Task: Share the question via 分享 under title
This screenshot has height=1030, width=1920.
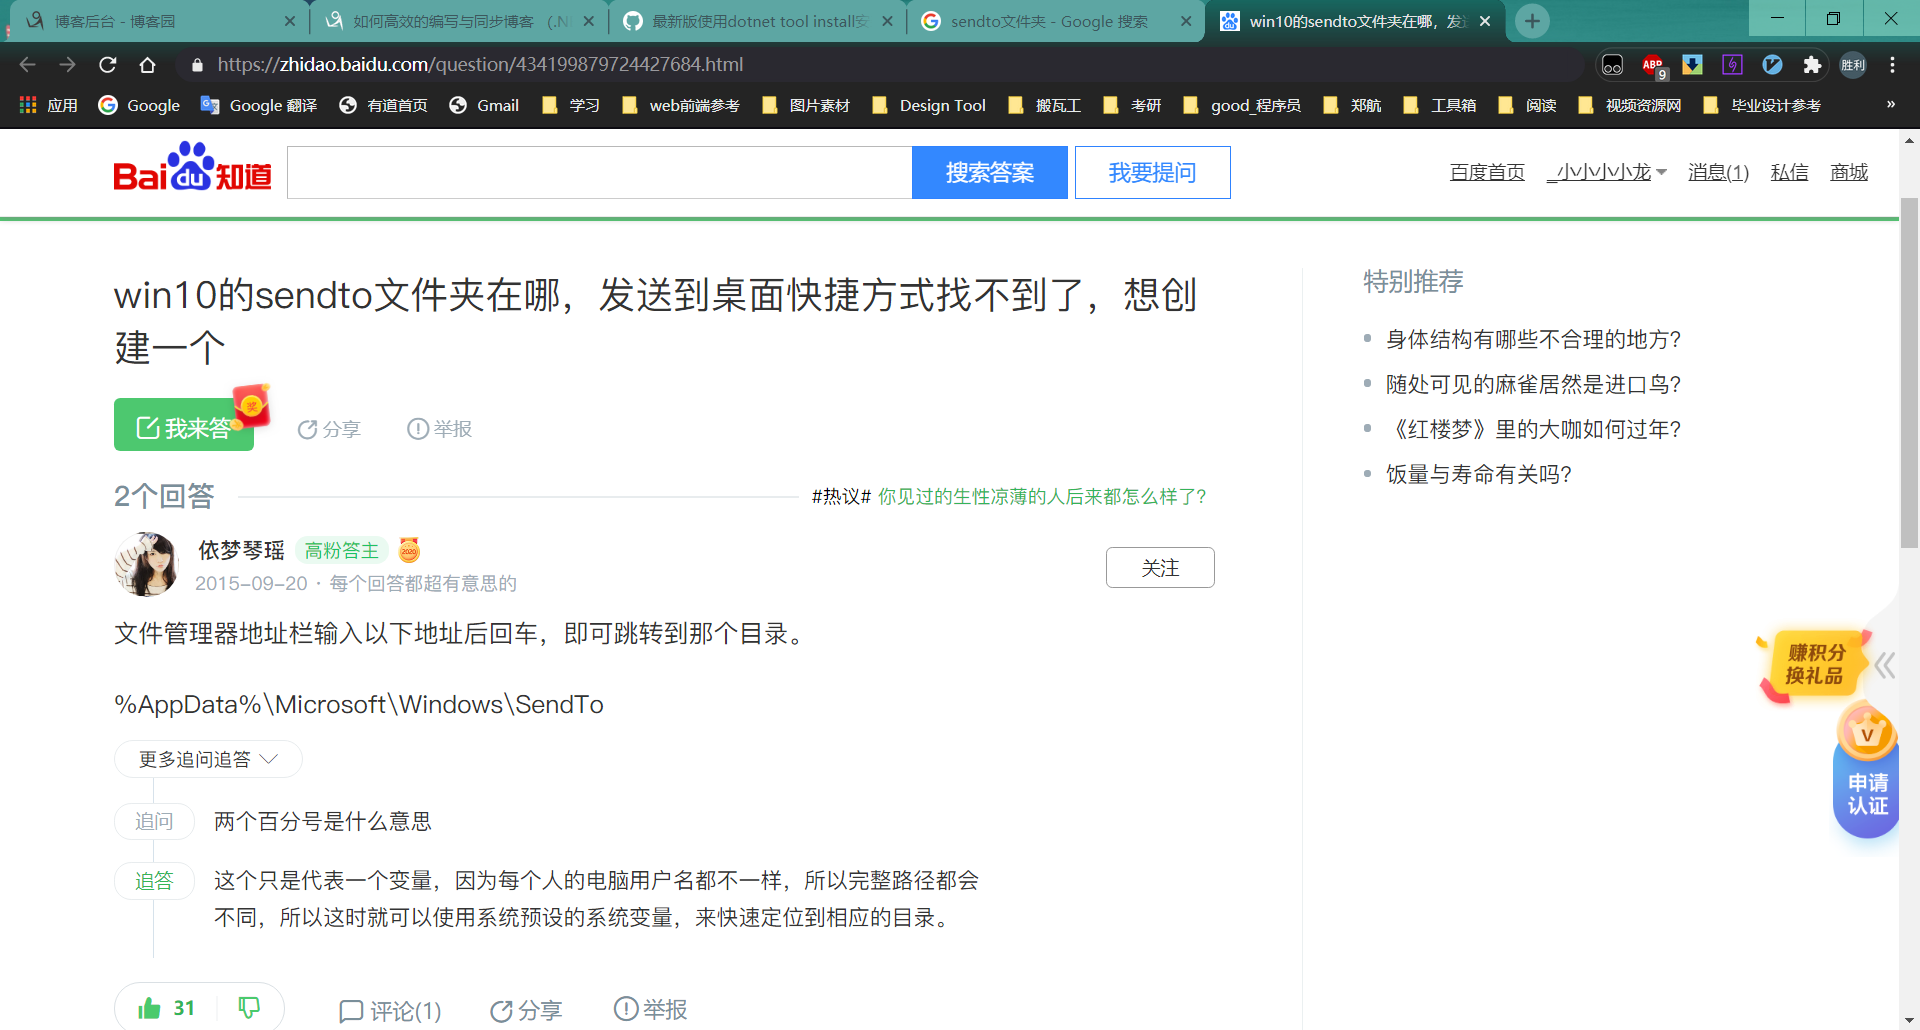Action: (x=329, y=429)
